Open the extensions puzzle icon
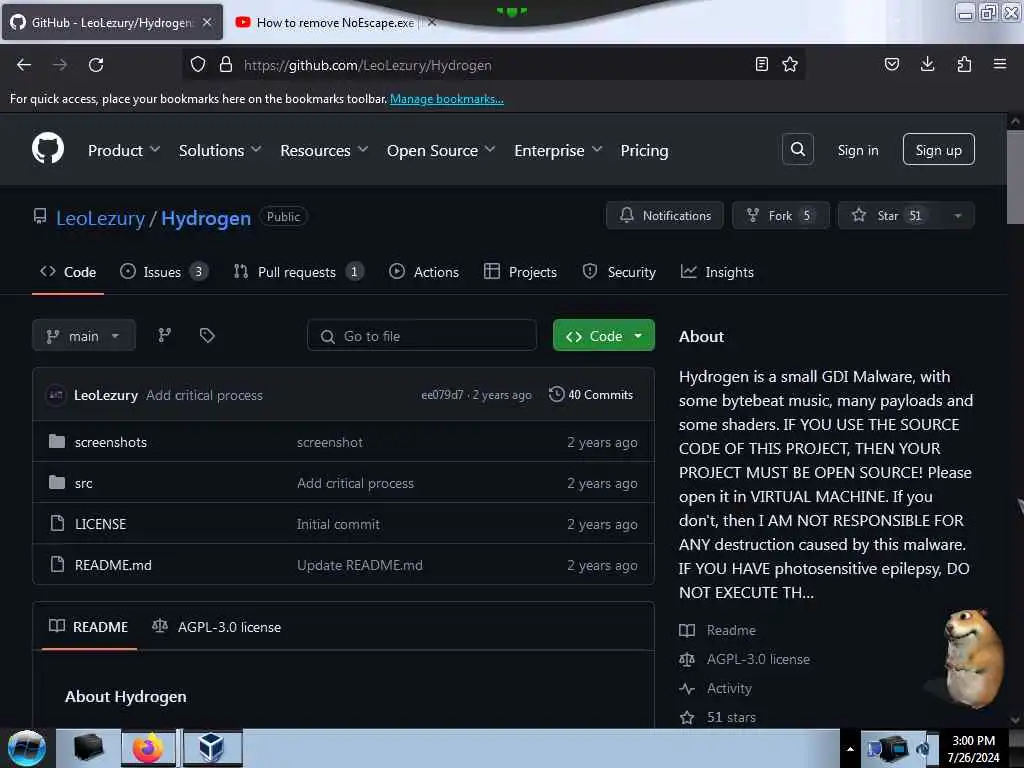This screenshot has width=1024, height=768. [x=964, y=64]
